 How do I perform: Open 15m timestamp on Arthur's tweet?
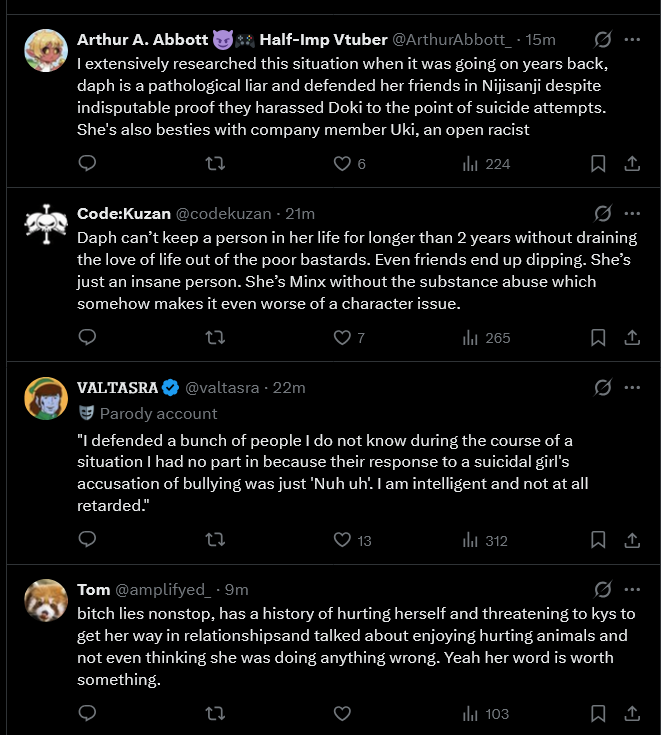pos(541,40)
